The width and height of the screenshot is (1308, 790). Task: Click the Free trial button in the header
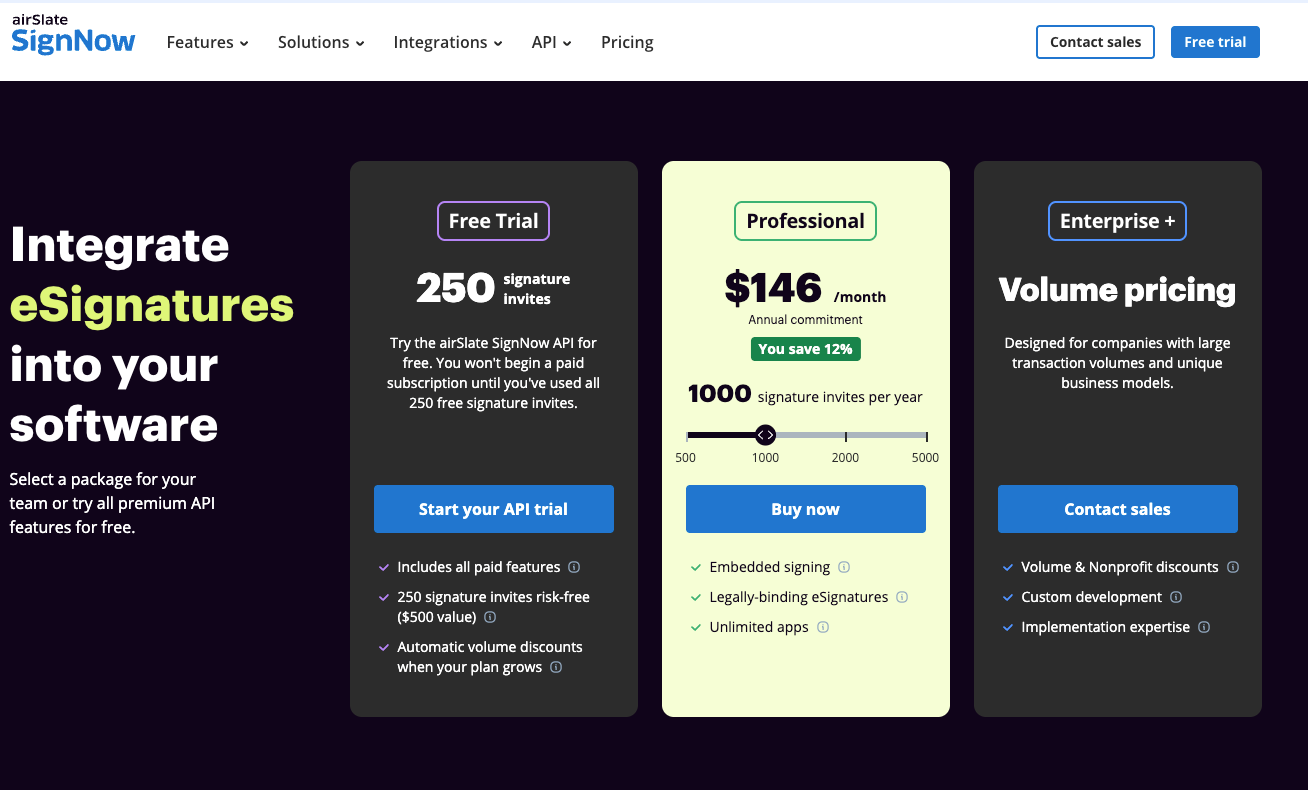pos(1215,42)
